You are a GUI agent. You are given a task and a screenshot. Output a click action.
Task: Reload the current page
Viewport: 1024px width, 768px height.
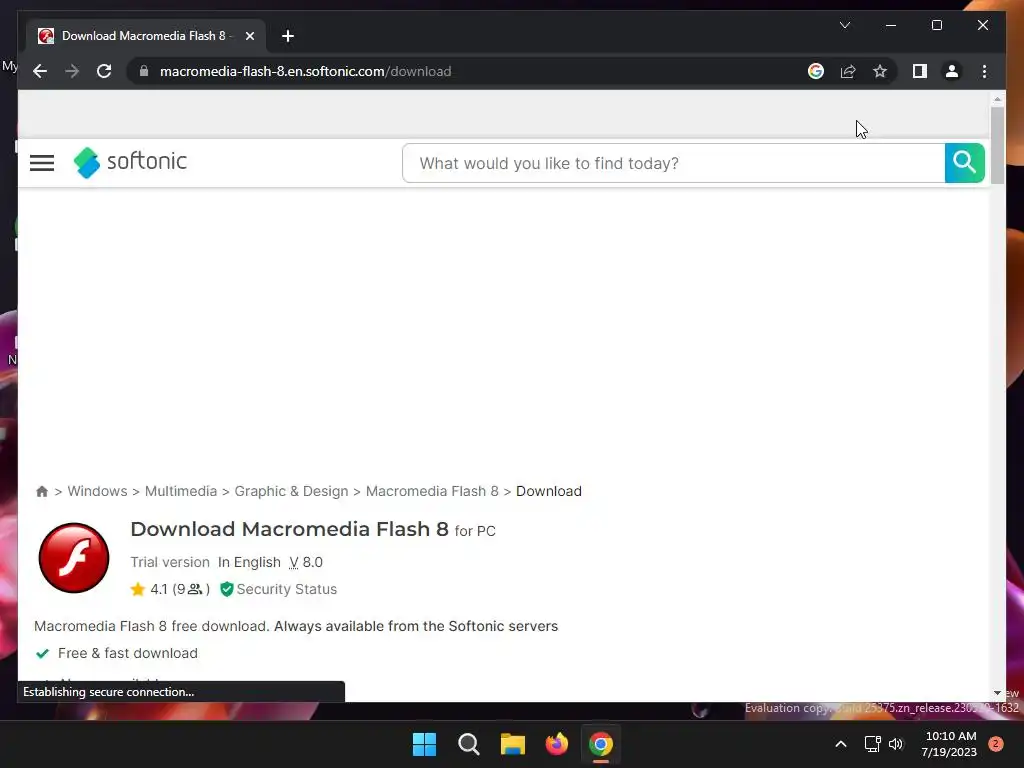(x=104, y=71)
